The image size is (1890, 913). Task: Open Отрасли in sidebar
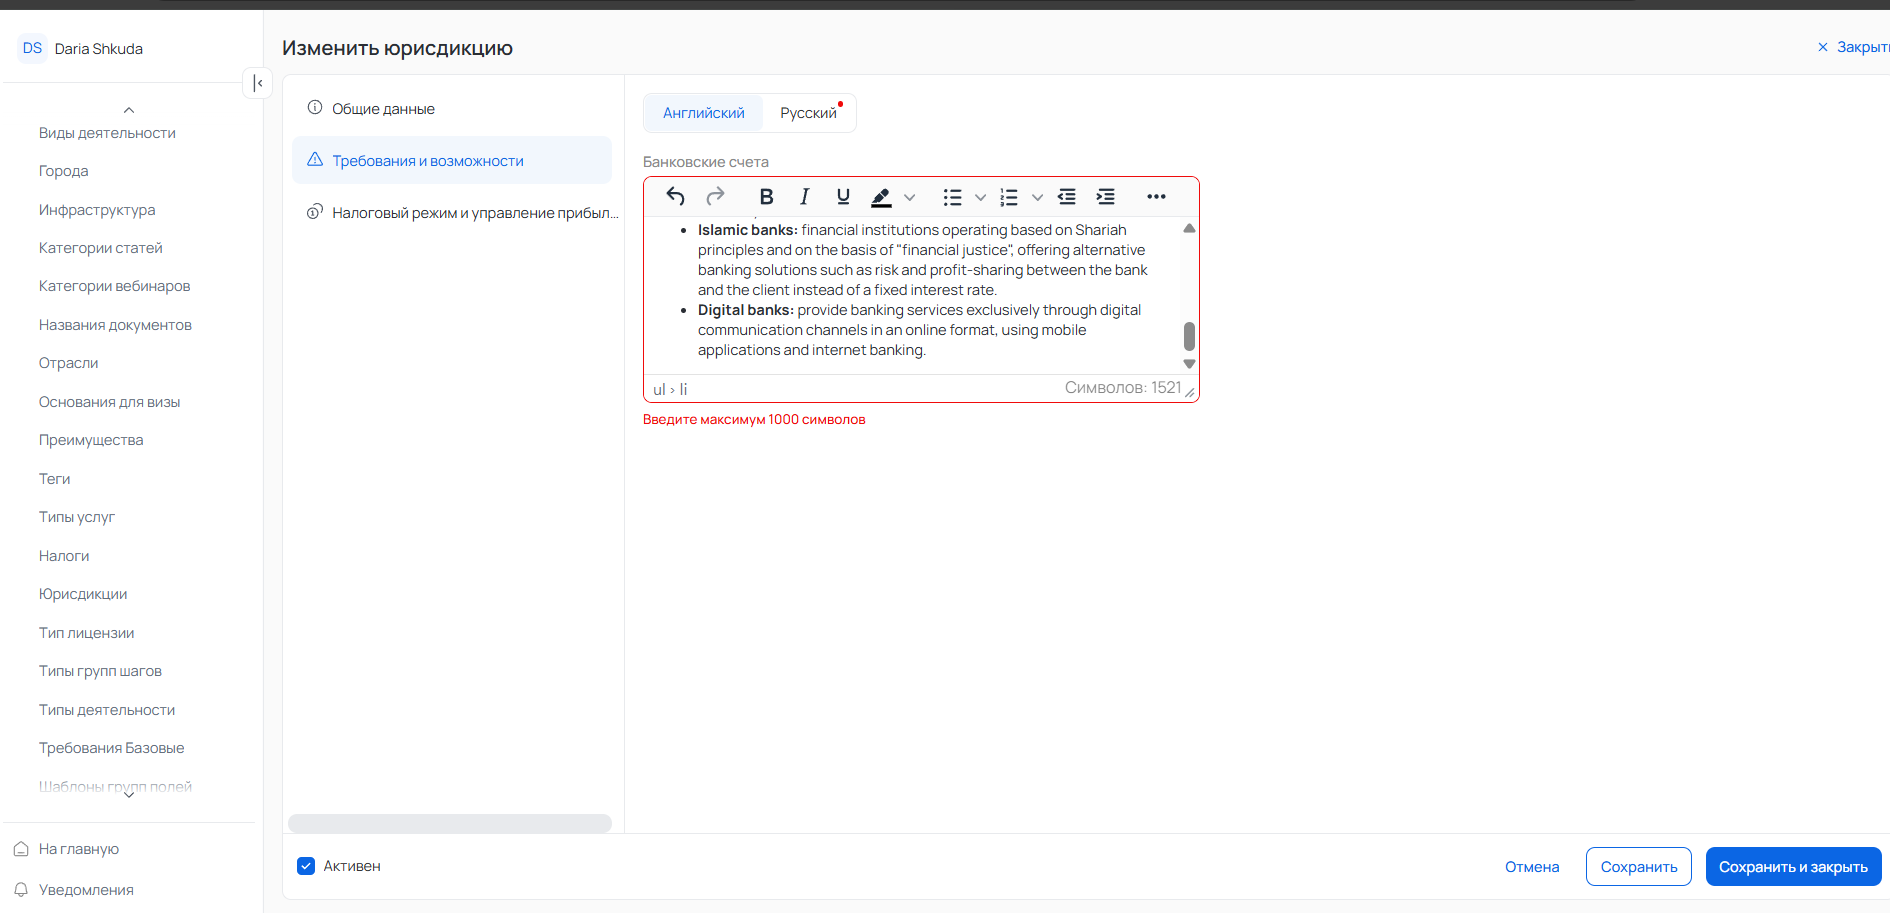[68, 363]
